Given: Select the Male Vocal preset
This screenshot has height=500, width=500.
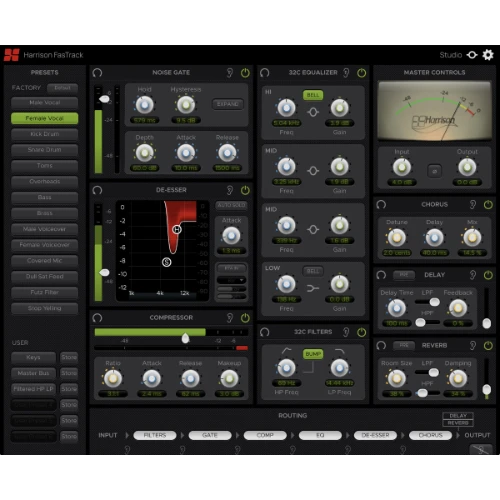Looking at the screenshot, I should coord(45,103).
